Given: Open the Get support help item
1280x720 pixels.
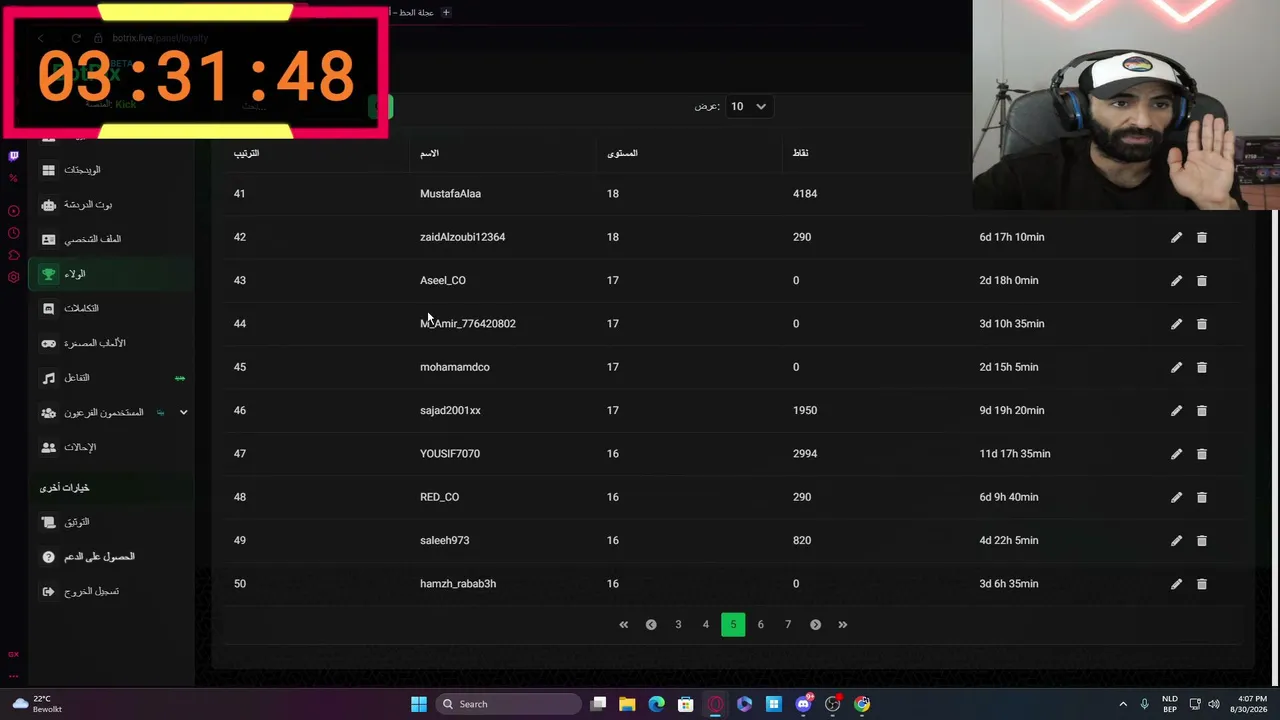Looking at the screenshot, I should (110, 556).
